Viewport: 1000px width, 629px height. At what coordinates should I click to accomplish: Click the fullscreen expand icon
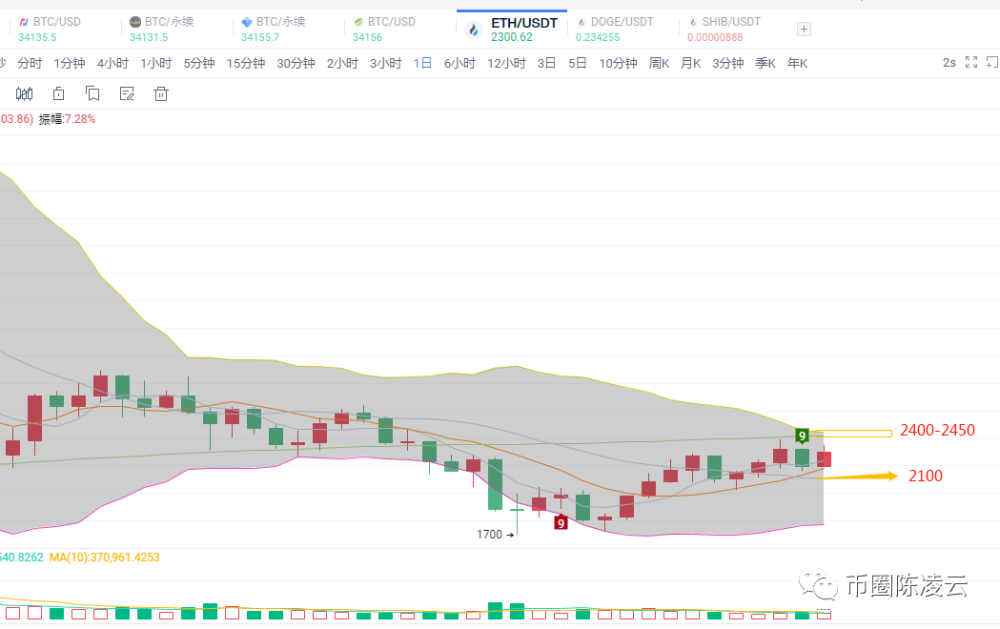(971, 63)
